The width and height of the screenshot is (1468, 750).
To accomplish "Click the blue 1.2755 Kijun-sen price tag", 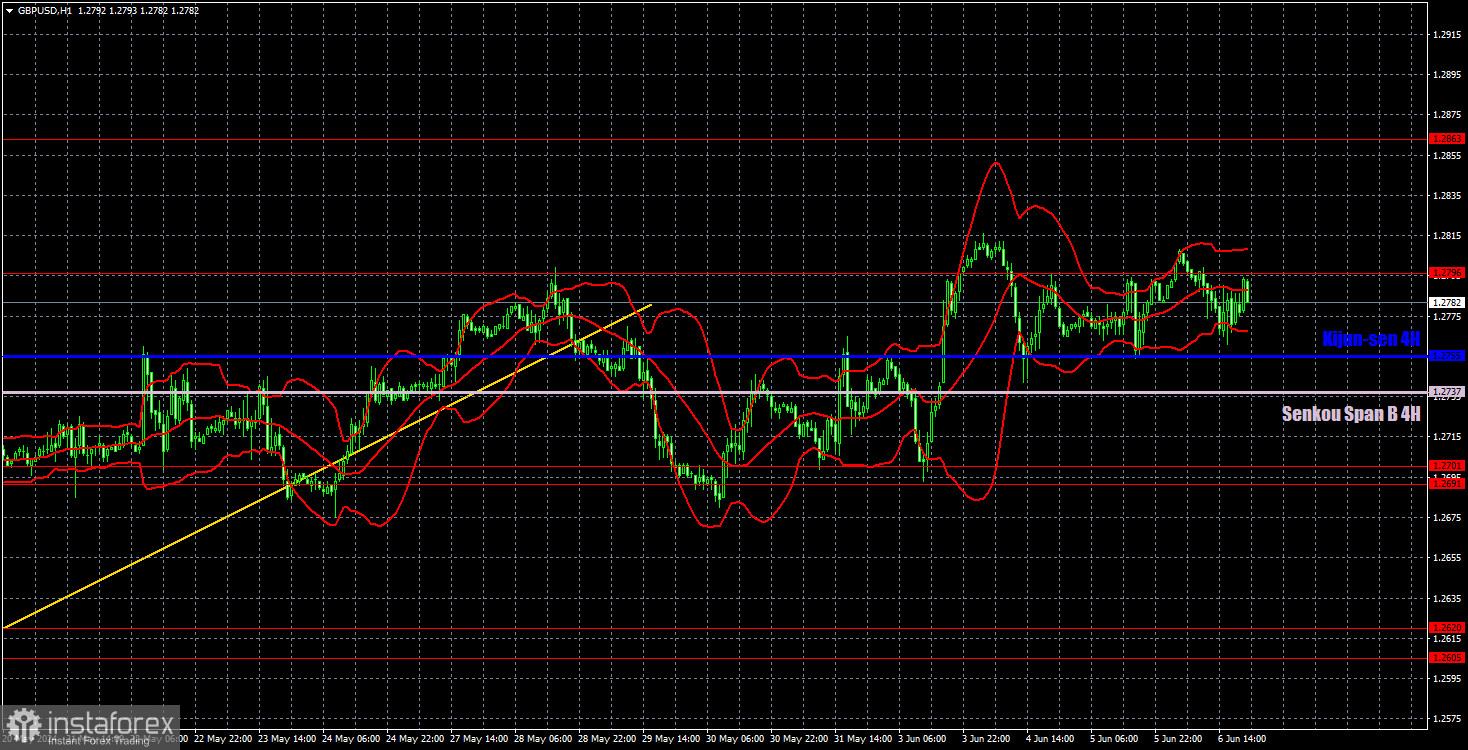I will [x=1447, y=355].
